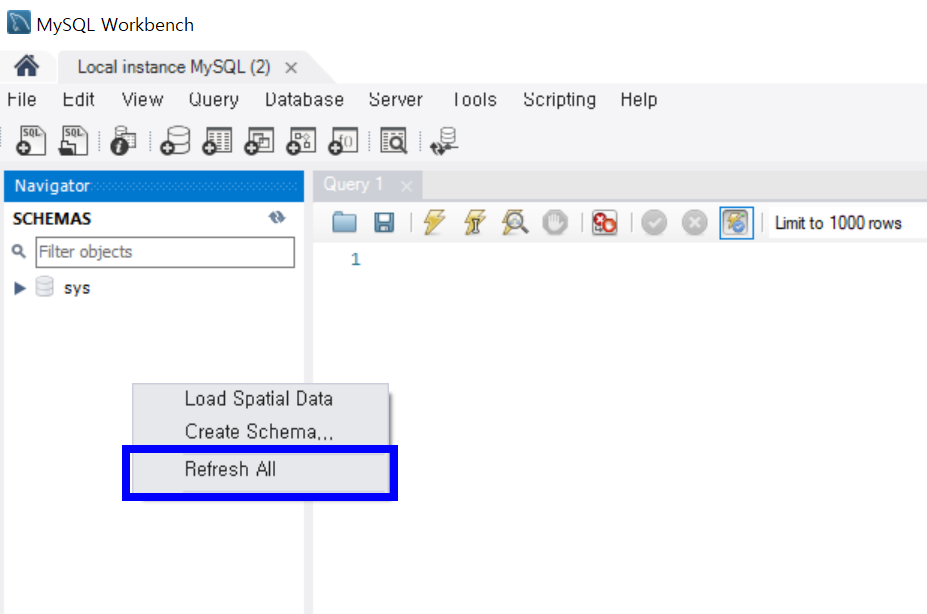Open the Database menu

click(304, 99)
